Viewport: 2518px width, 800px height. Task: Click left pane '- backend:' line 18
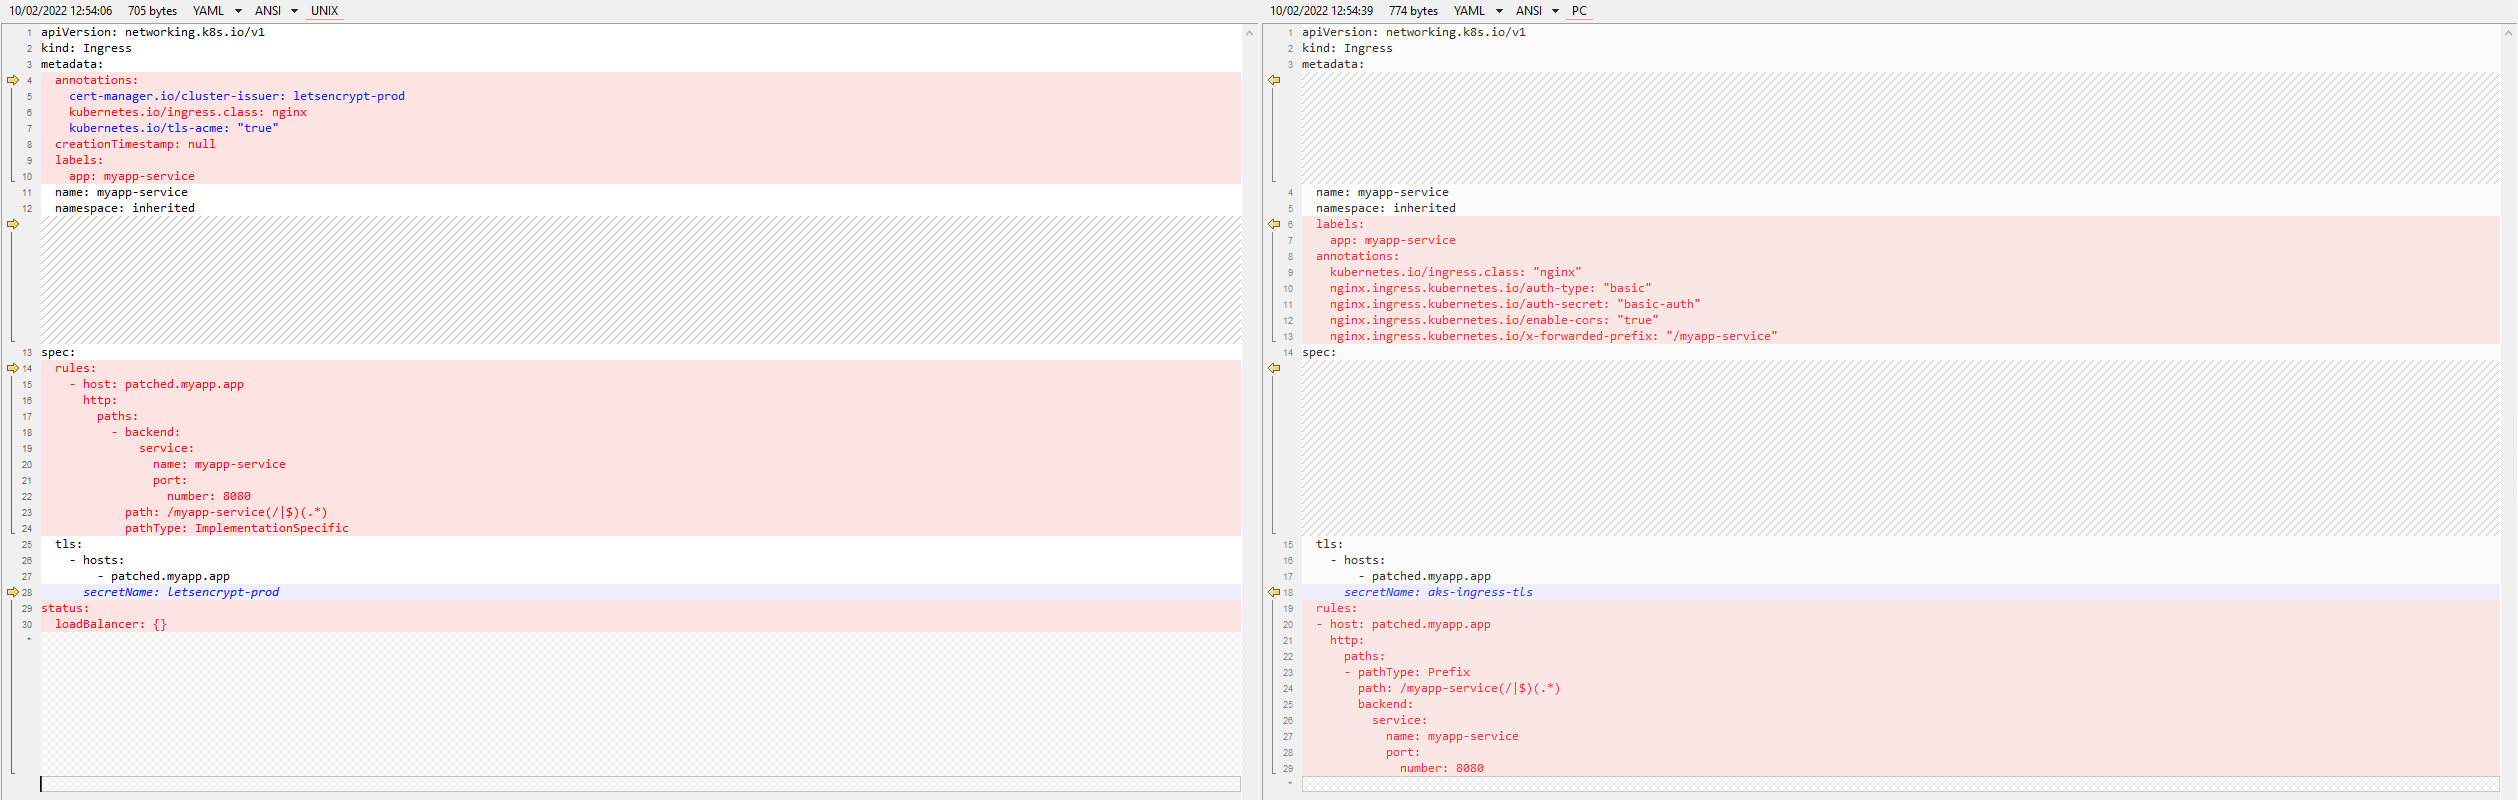click(146, 432)
